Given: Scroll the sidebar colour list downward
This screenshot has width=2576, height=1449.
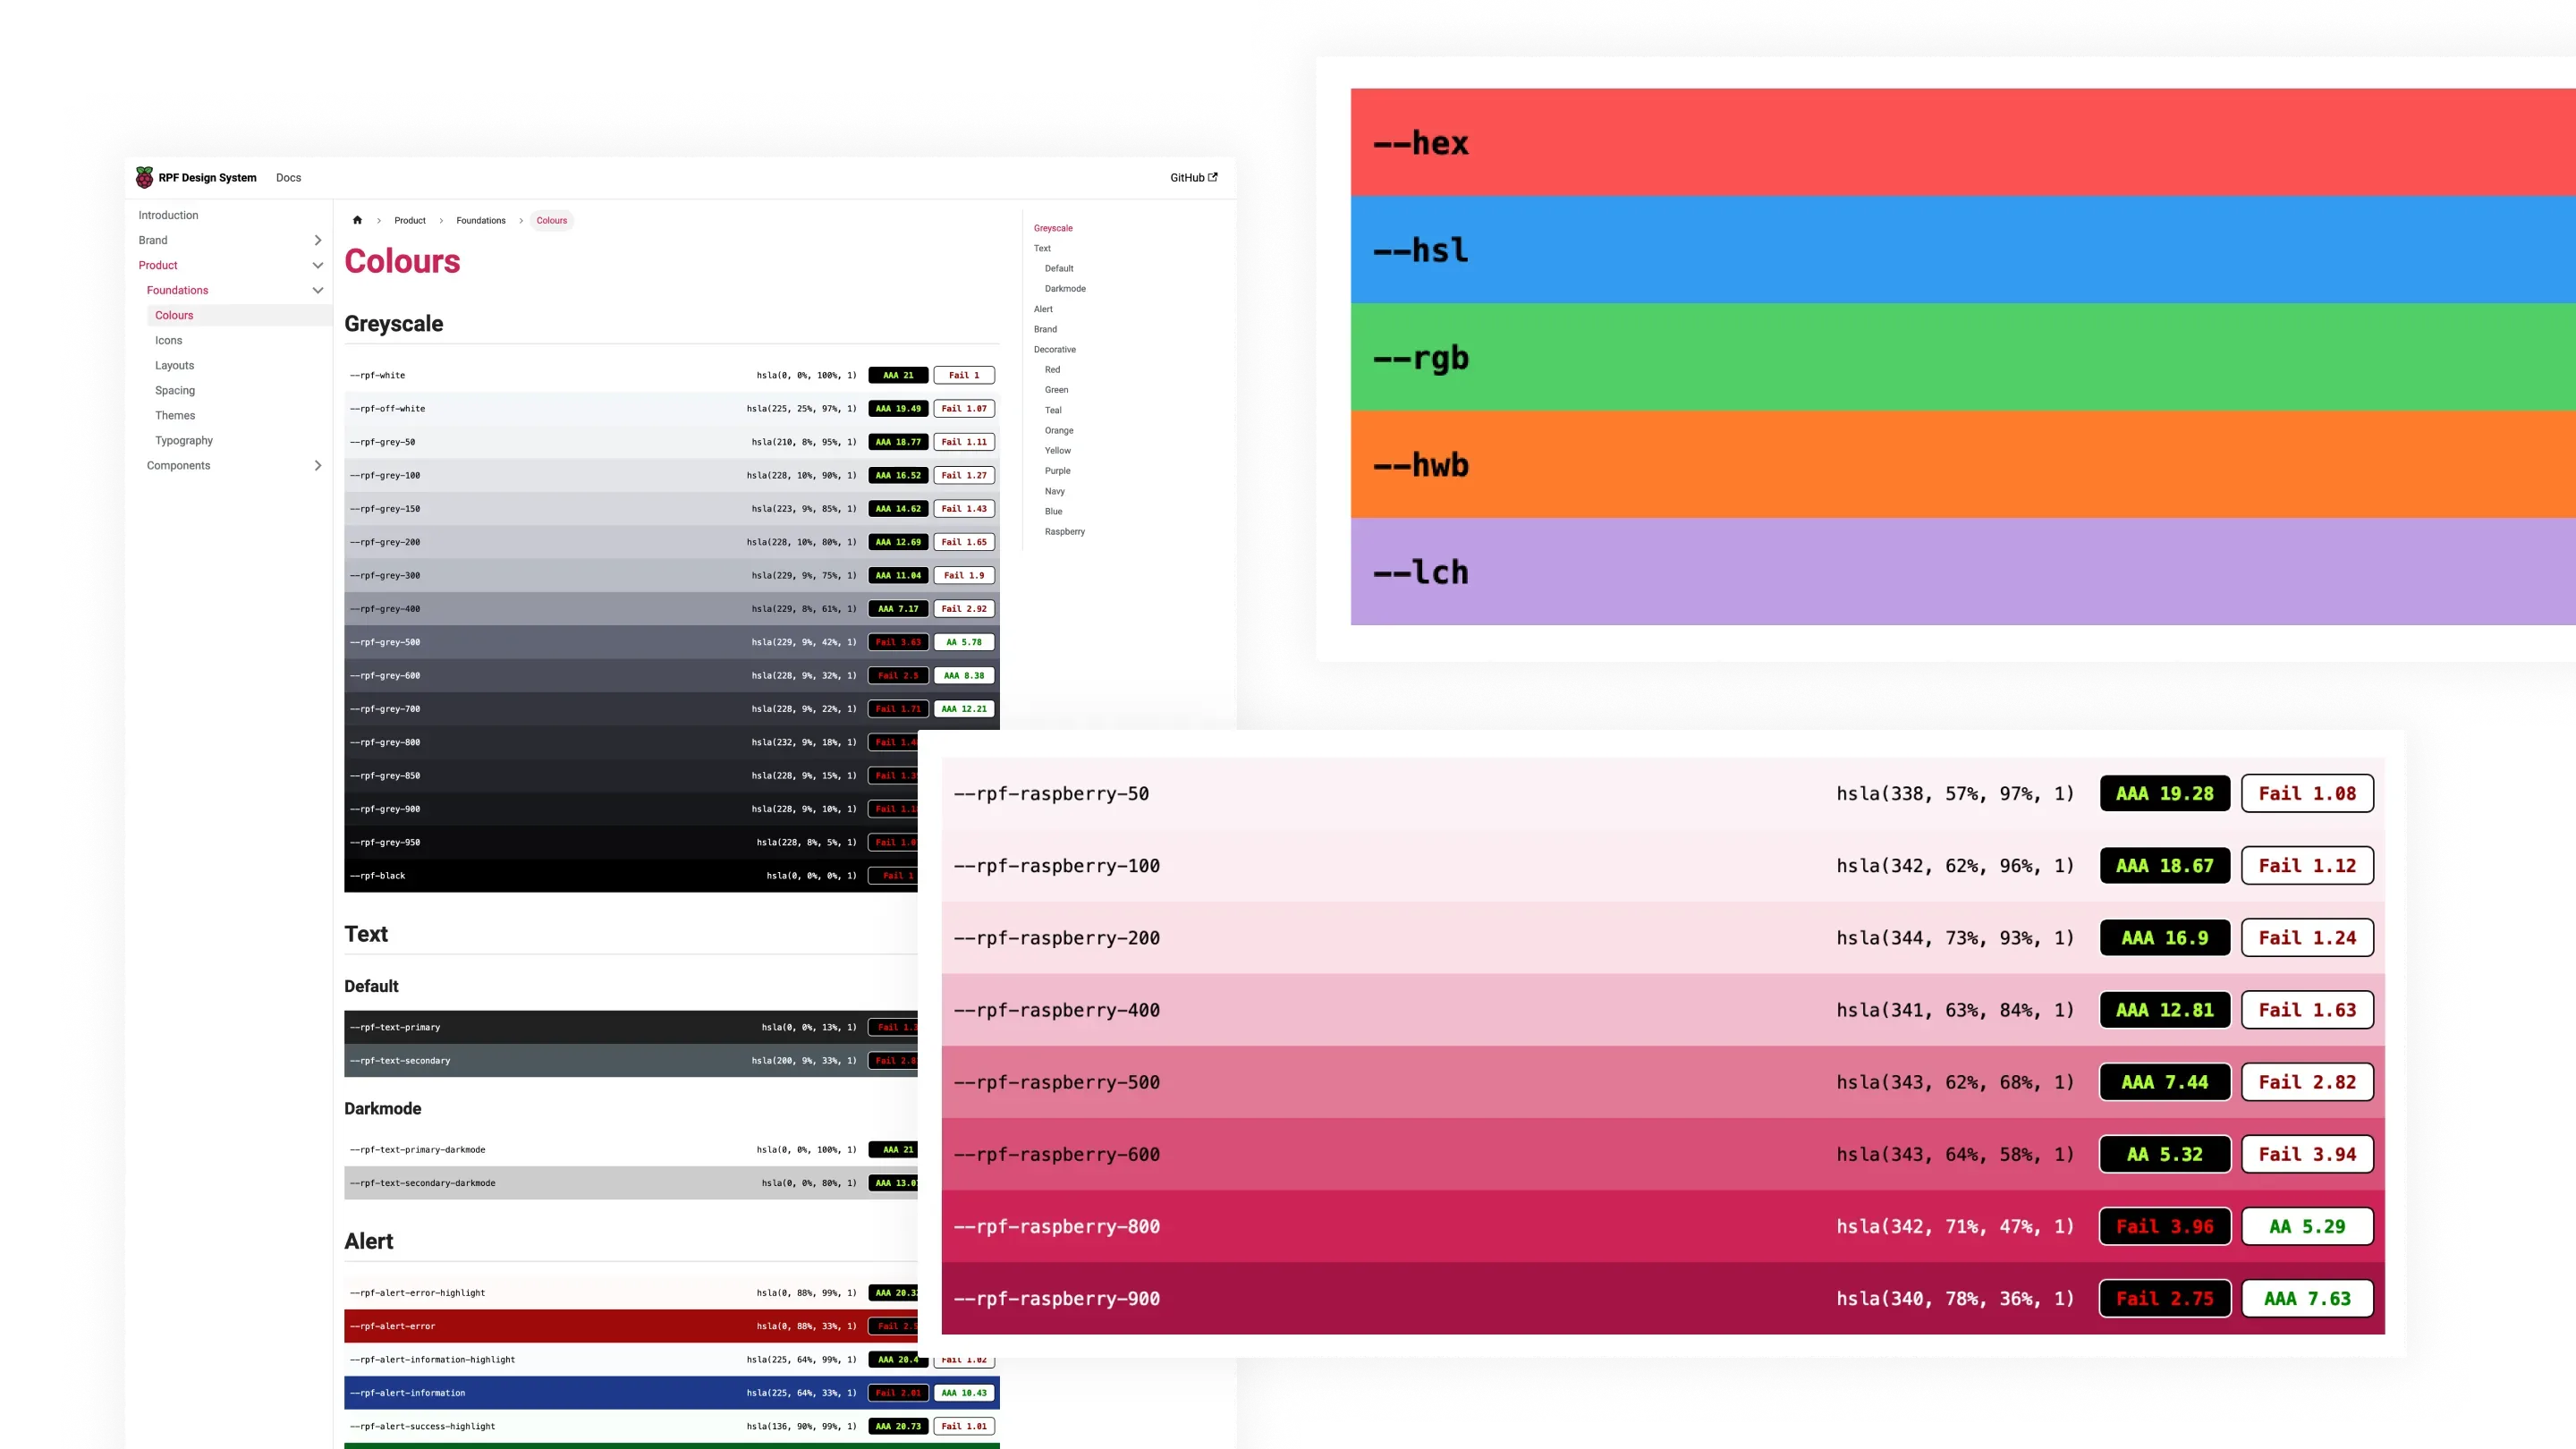Looking at the screenshot, I should (x=1062, y=530).
